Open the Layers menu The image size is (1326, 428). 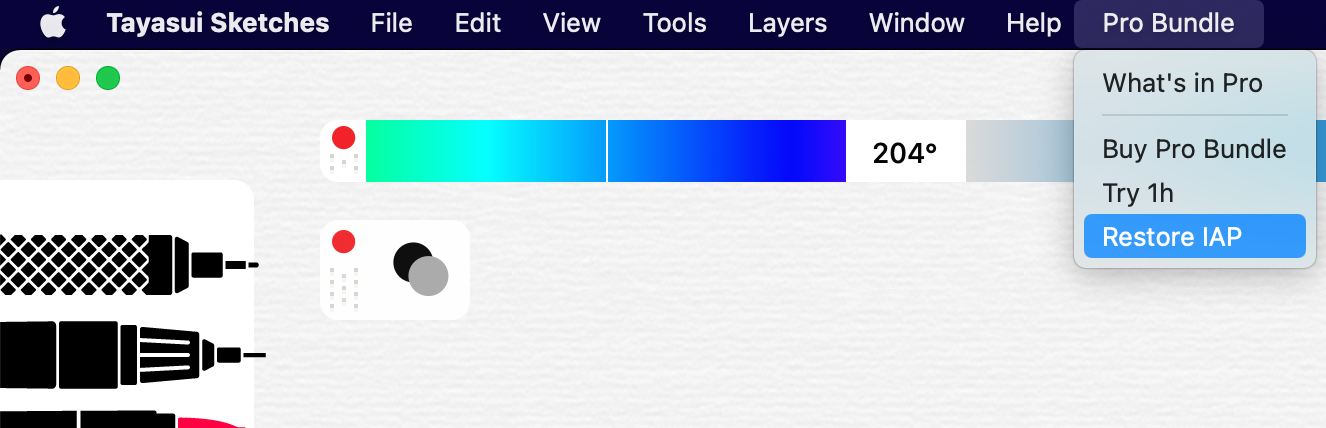(788, 23)
